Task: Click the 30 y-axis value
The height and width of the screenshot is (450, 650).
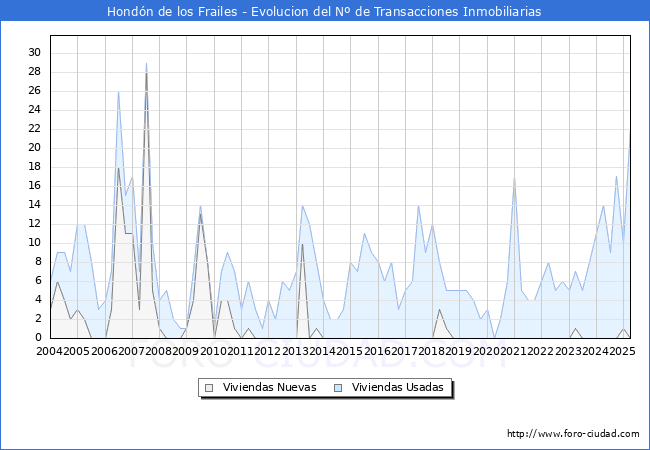Action: [x=35, y=53]
